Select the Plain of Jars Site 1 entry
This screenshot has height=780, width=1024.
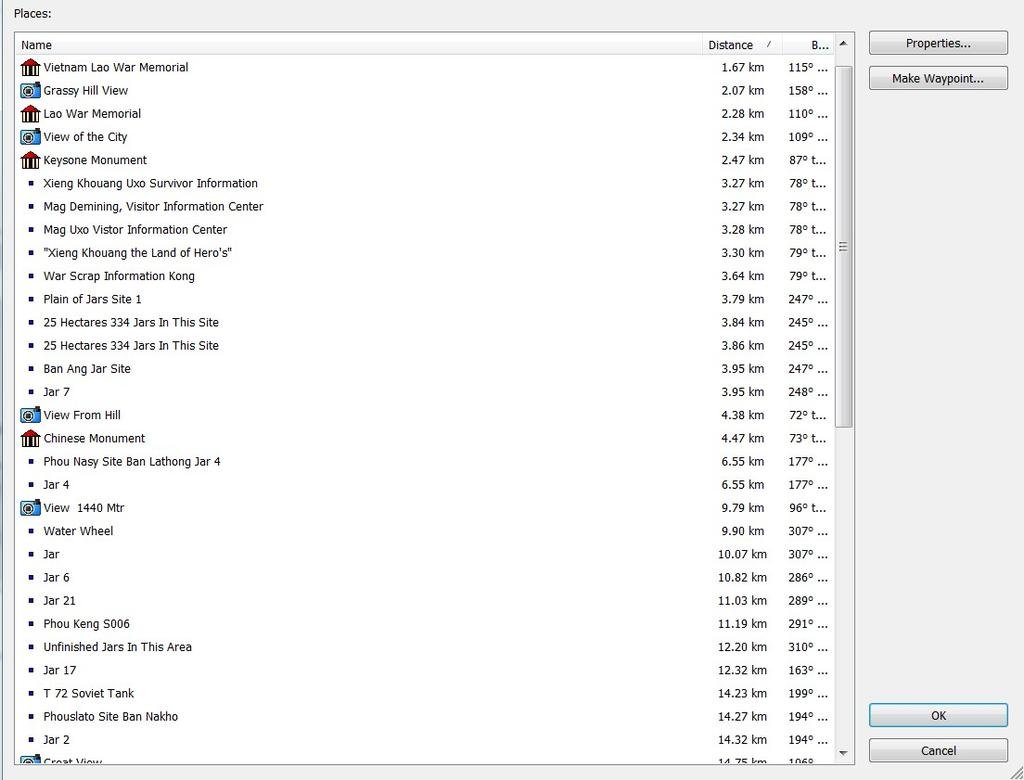point(92,299)
